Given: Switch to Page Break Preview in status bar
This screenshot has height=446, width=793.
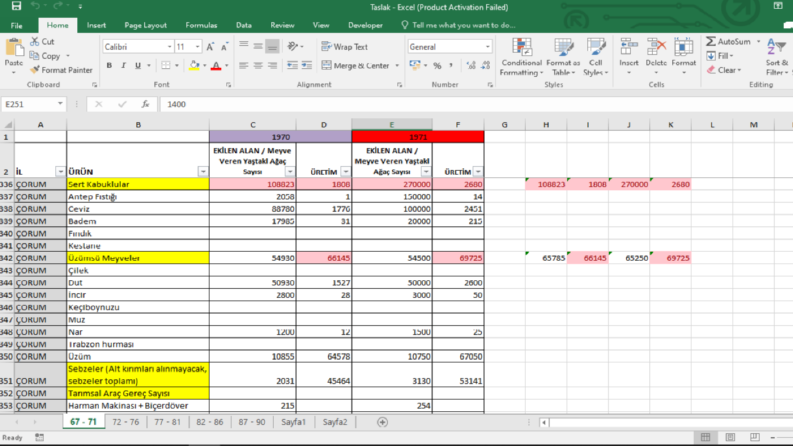Looking at the screenshot, I should point(755,437).
